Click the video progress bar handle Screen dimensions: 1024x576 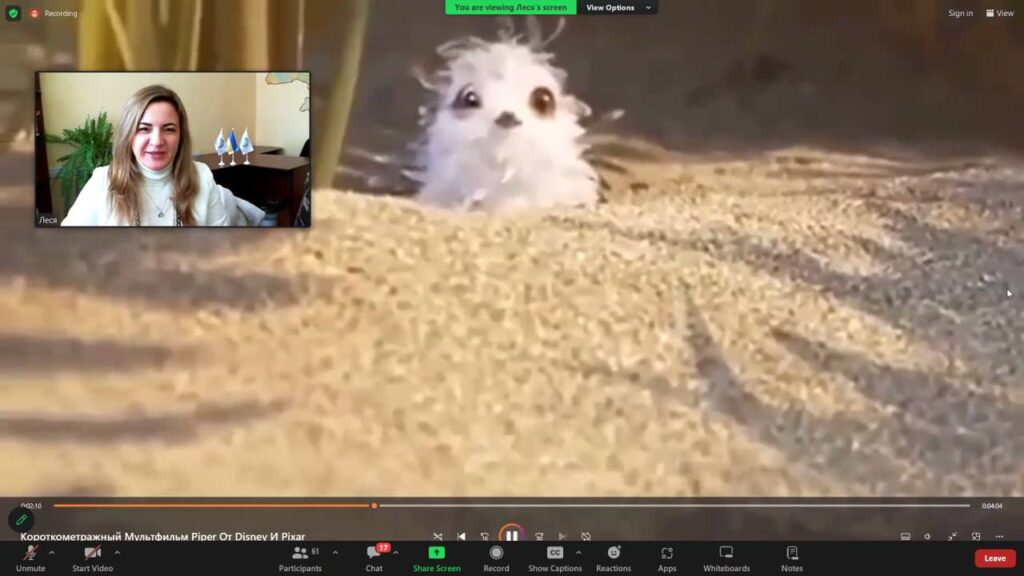[374, 505]
